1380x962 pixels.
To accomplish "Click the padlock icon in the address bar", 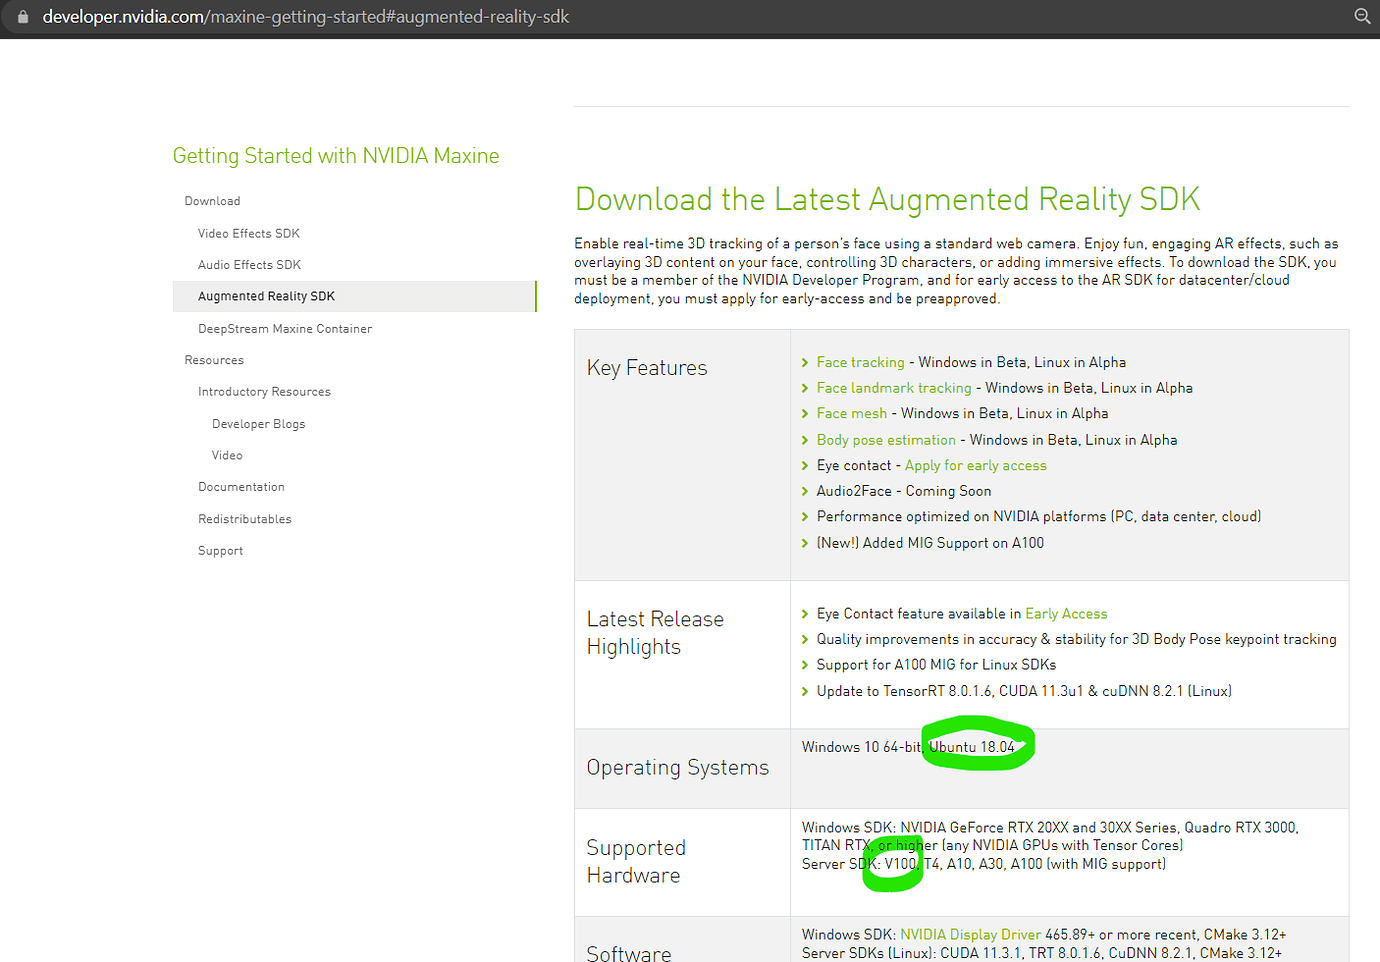I will [22, 16].
